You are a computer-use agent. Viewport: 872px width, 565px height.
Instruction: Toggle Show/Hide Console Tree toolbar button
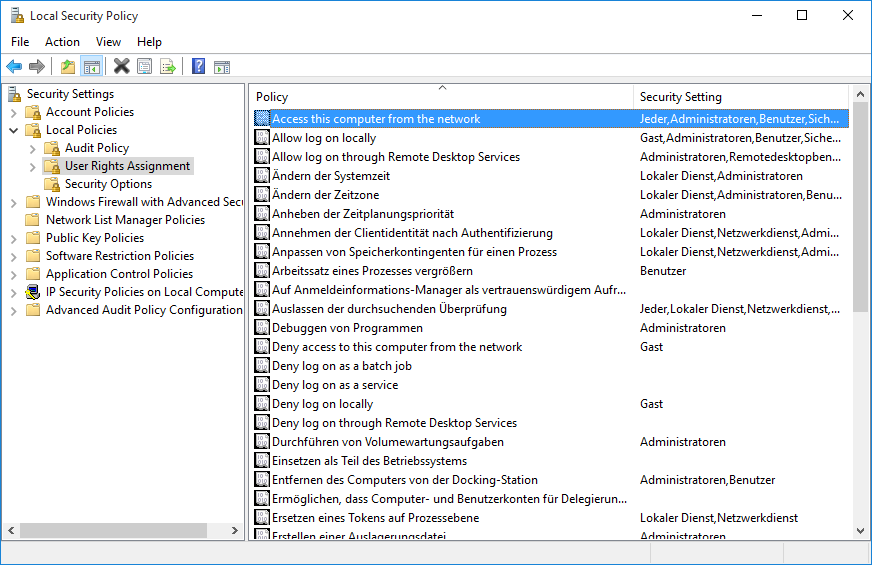click(x=91, y=67)
